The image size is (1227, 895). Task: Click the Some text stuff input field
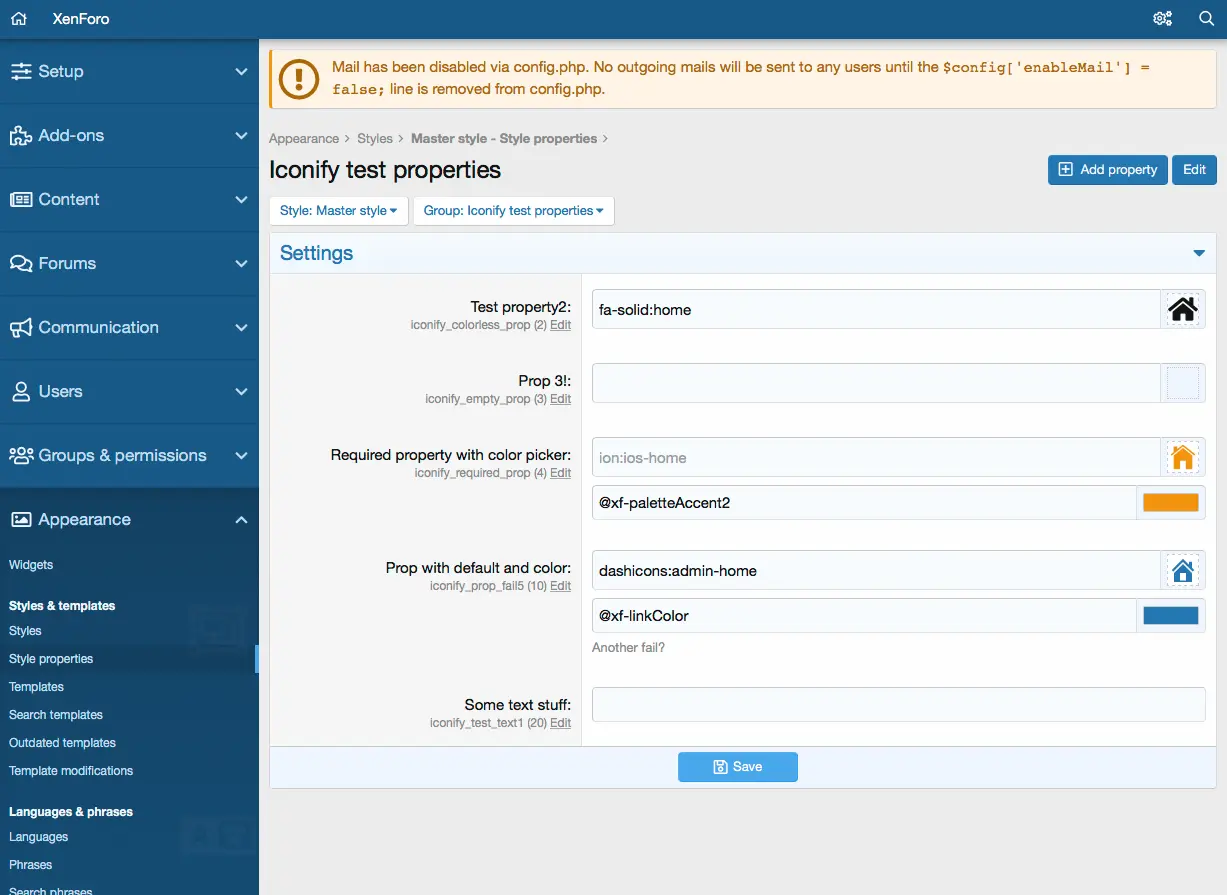tap(897, 704)
